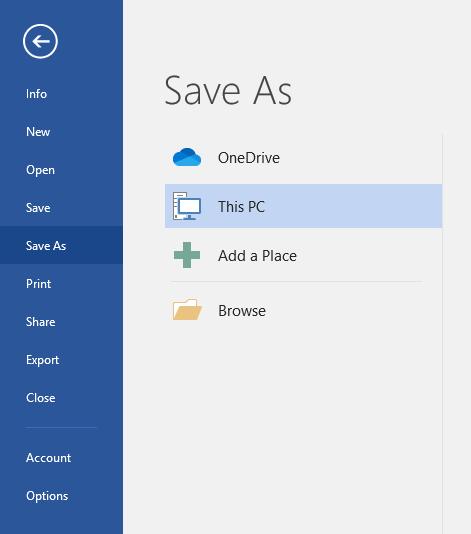Click the Browse folder icon
Image resolution: width=471 pixels, height=534 pixels.
point(187,310)
